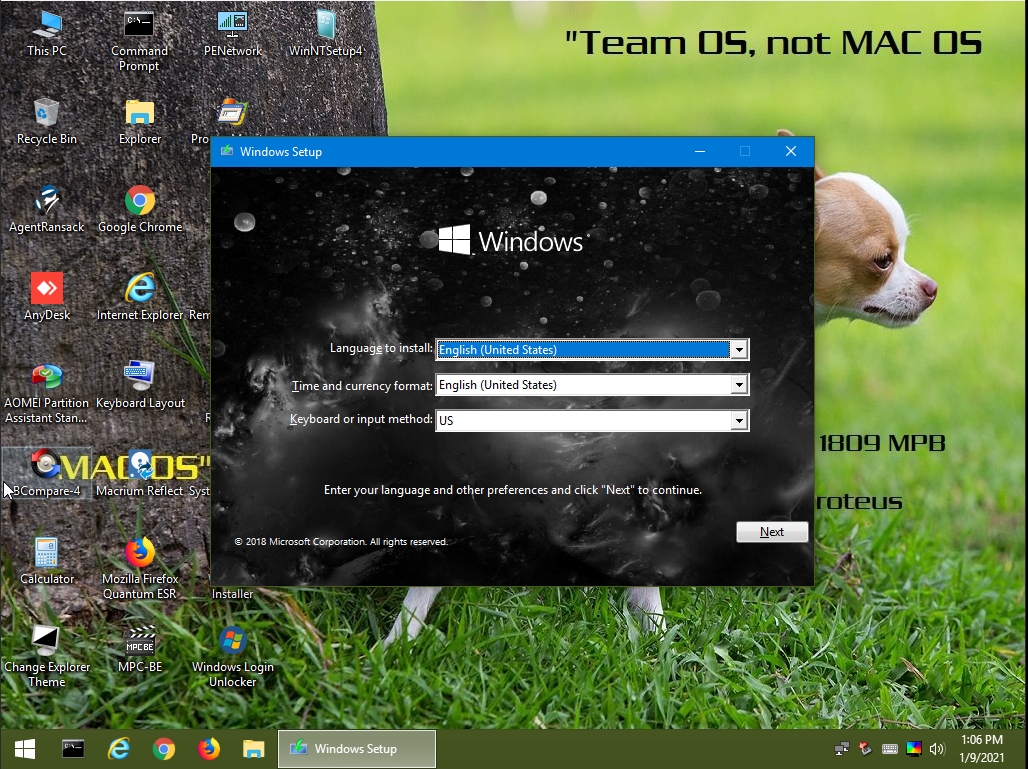The width and height of the screenshot is (1028, 769).
Task: Select the Recycle Bin icon
Action: click(x=47, y=122)
